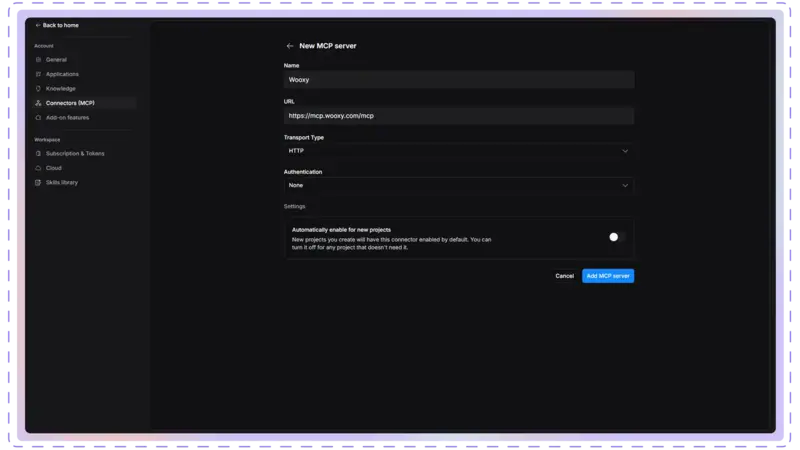
Task: Click the Account section header
Action: 44,46
